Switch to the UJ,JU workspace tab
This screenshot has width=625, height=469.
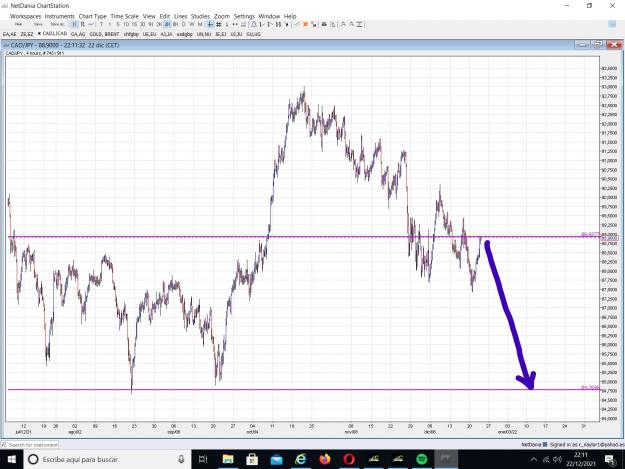[x=236, y=34]
